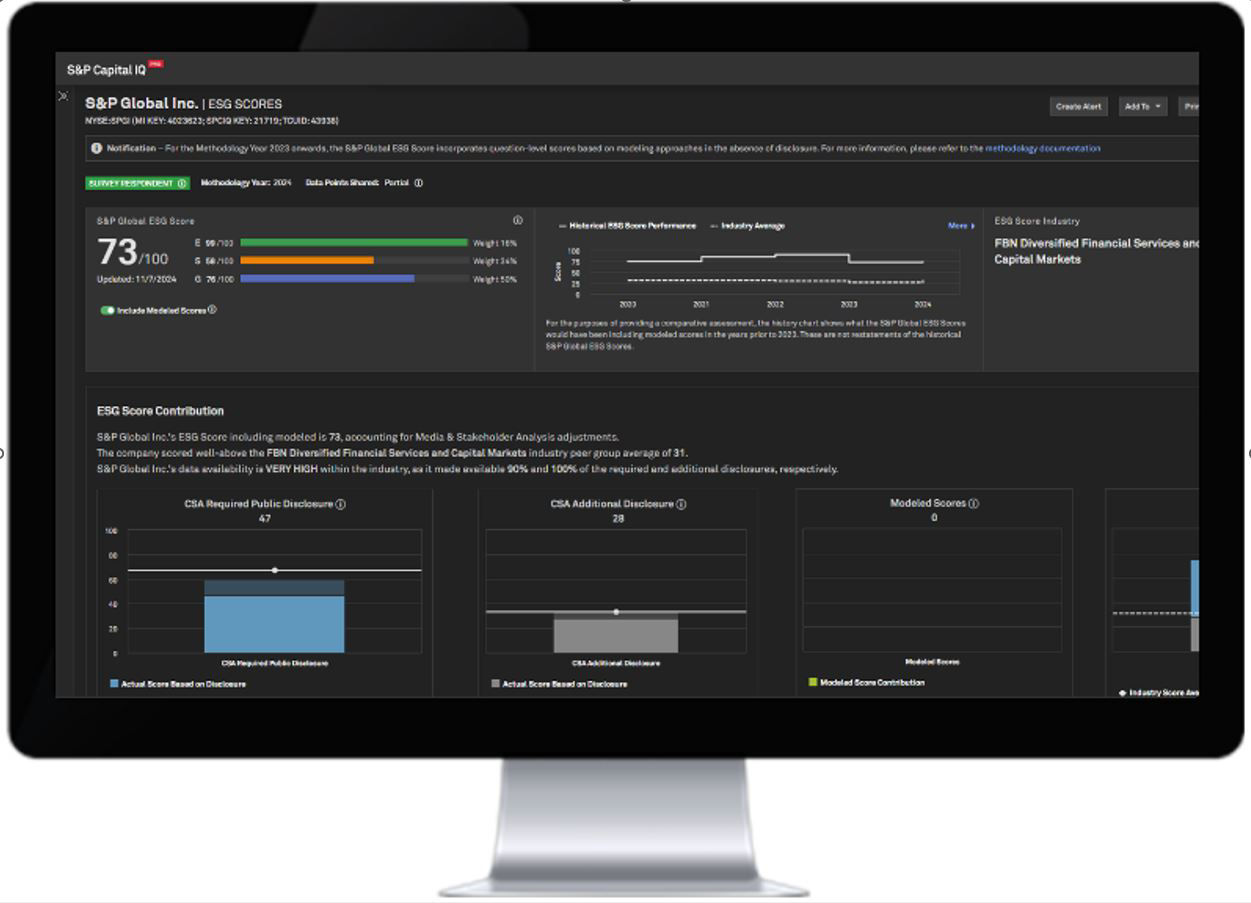Click the Industry Average legend entry in history chart

(x=747, y=226)
